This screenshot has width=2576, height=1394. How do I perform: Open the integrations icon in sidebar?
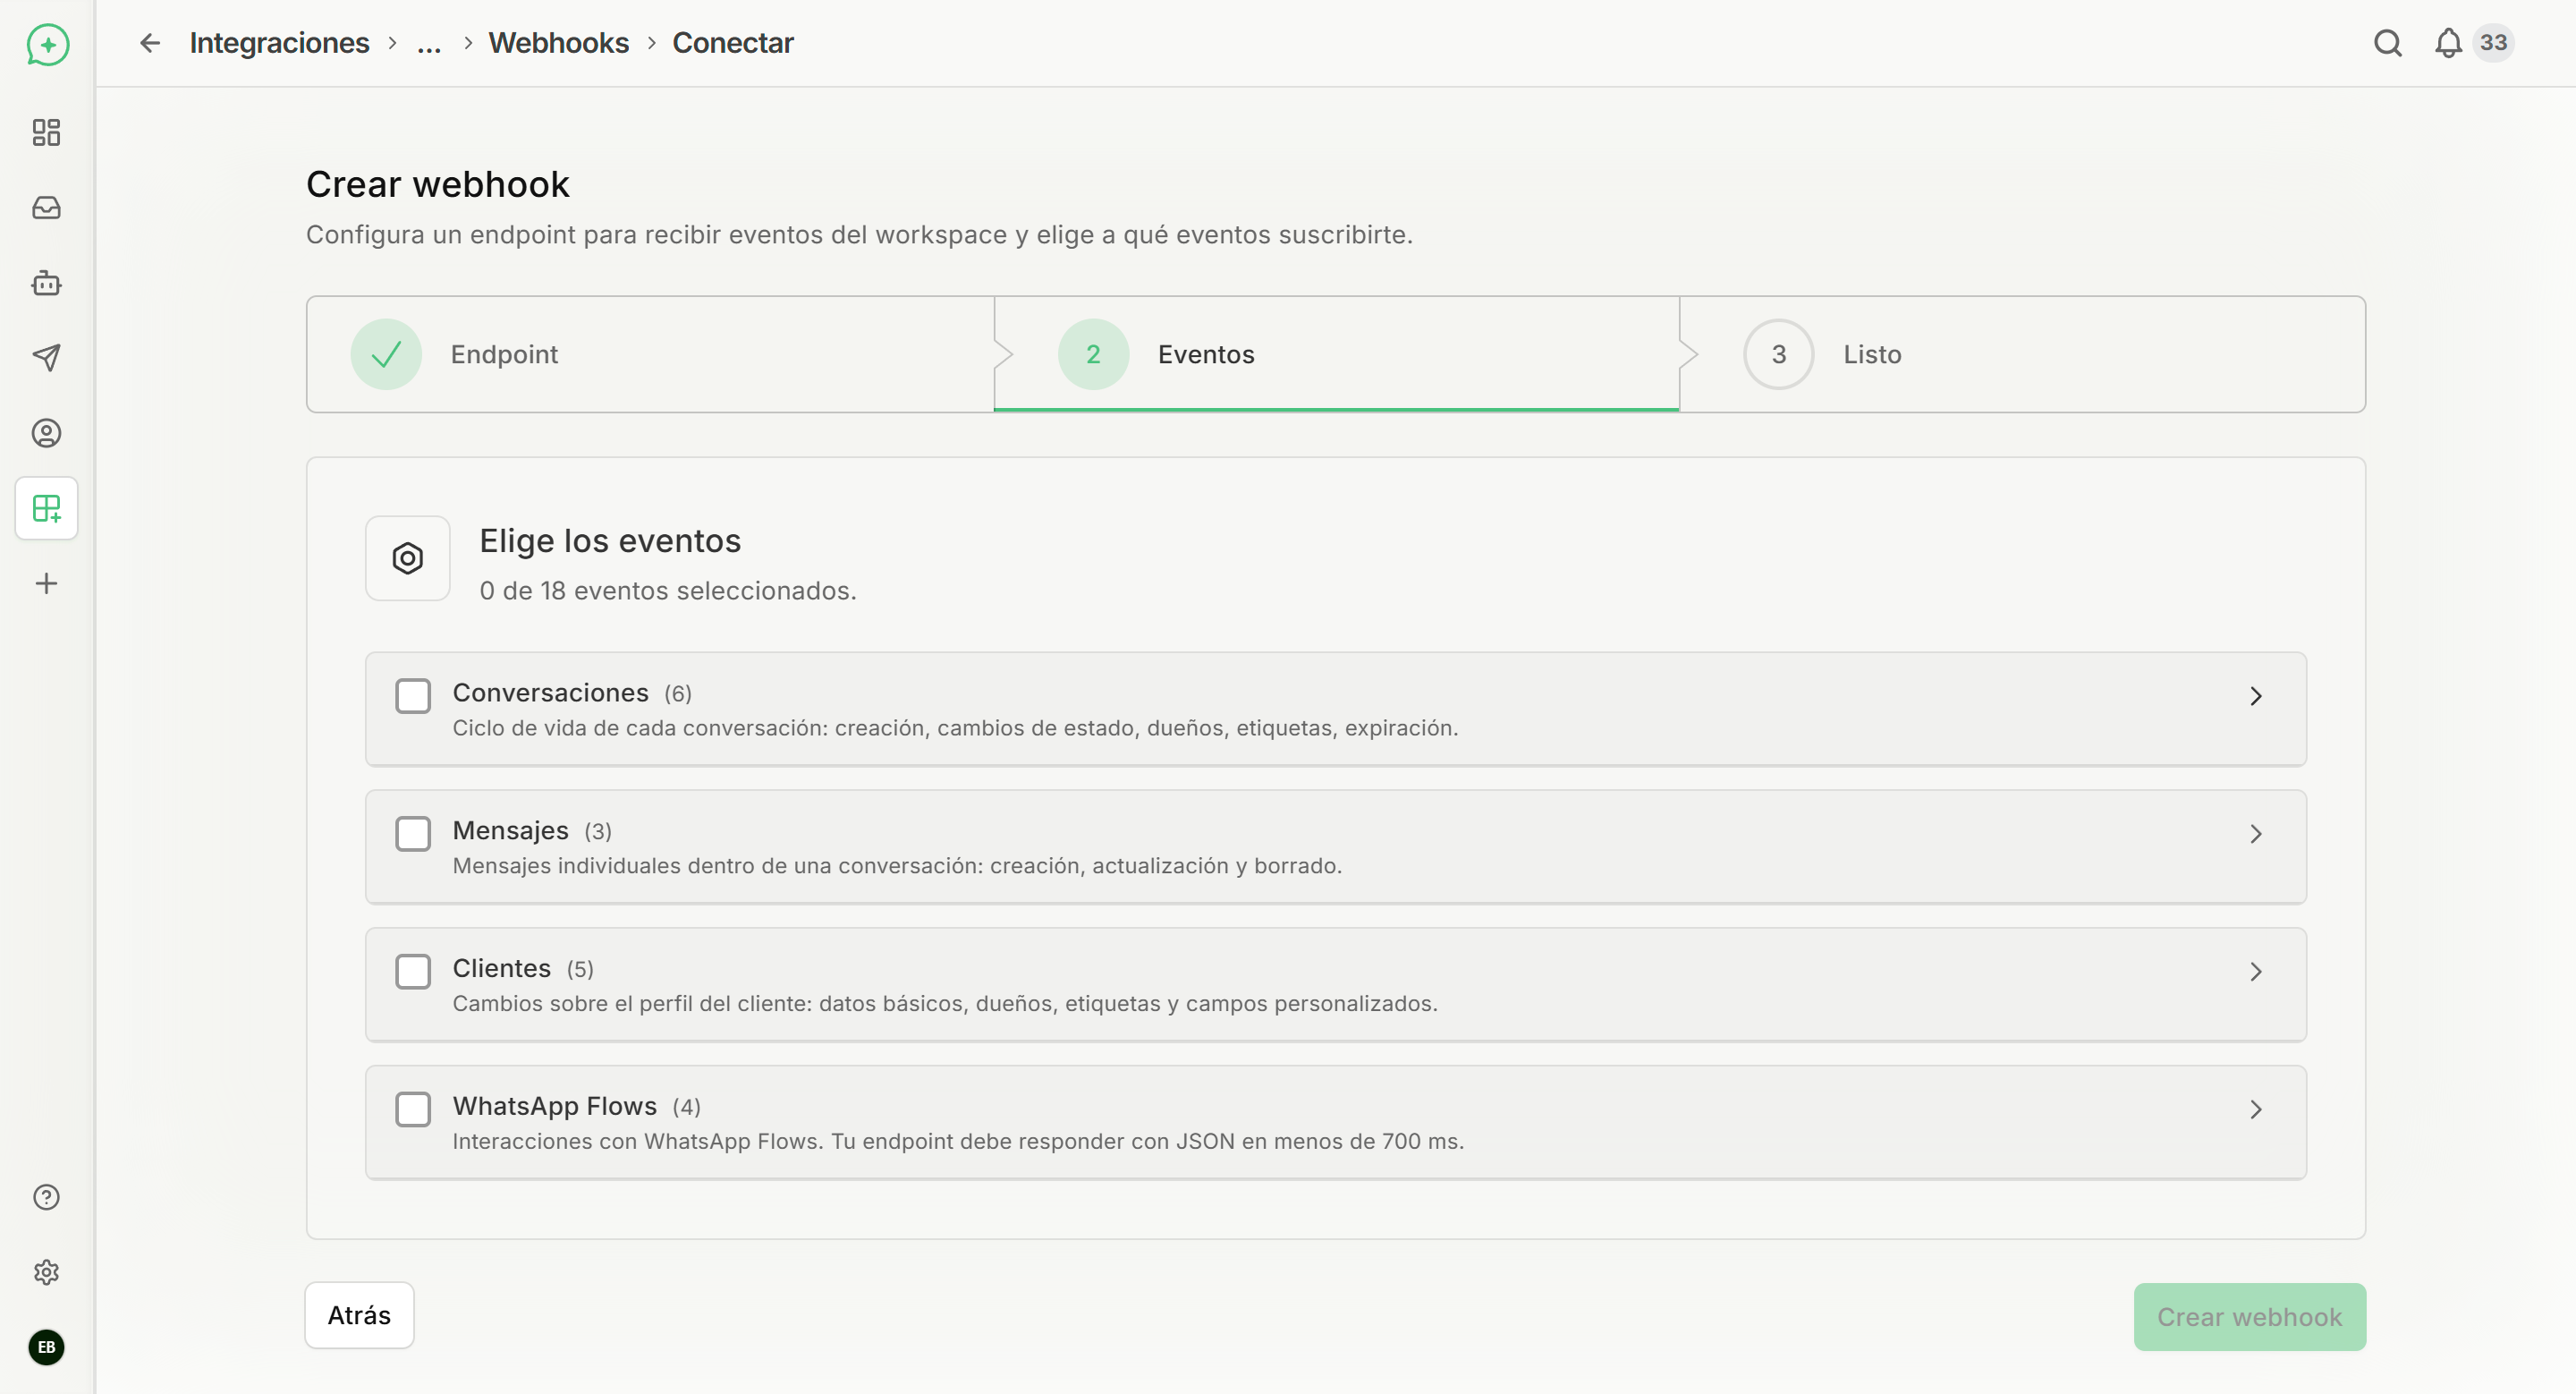[46, 508]
